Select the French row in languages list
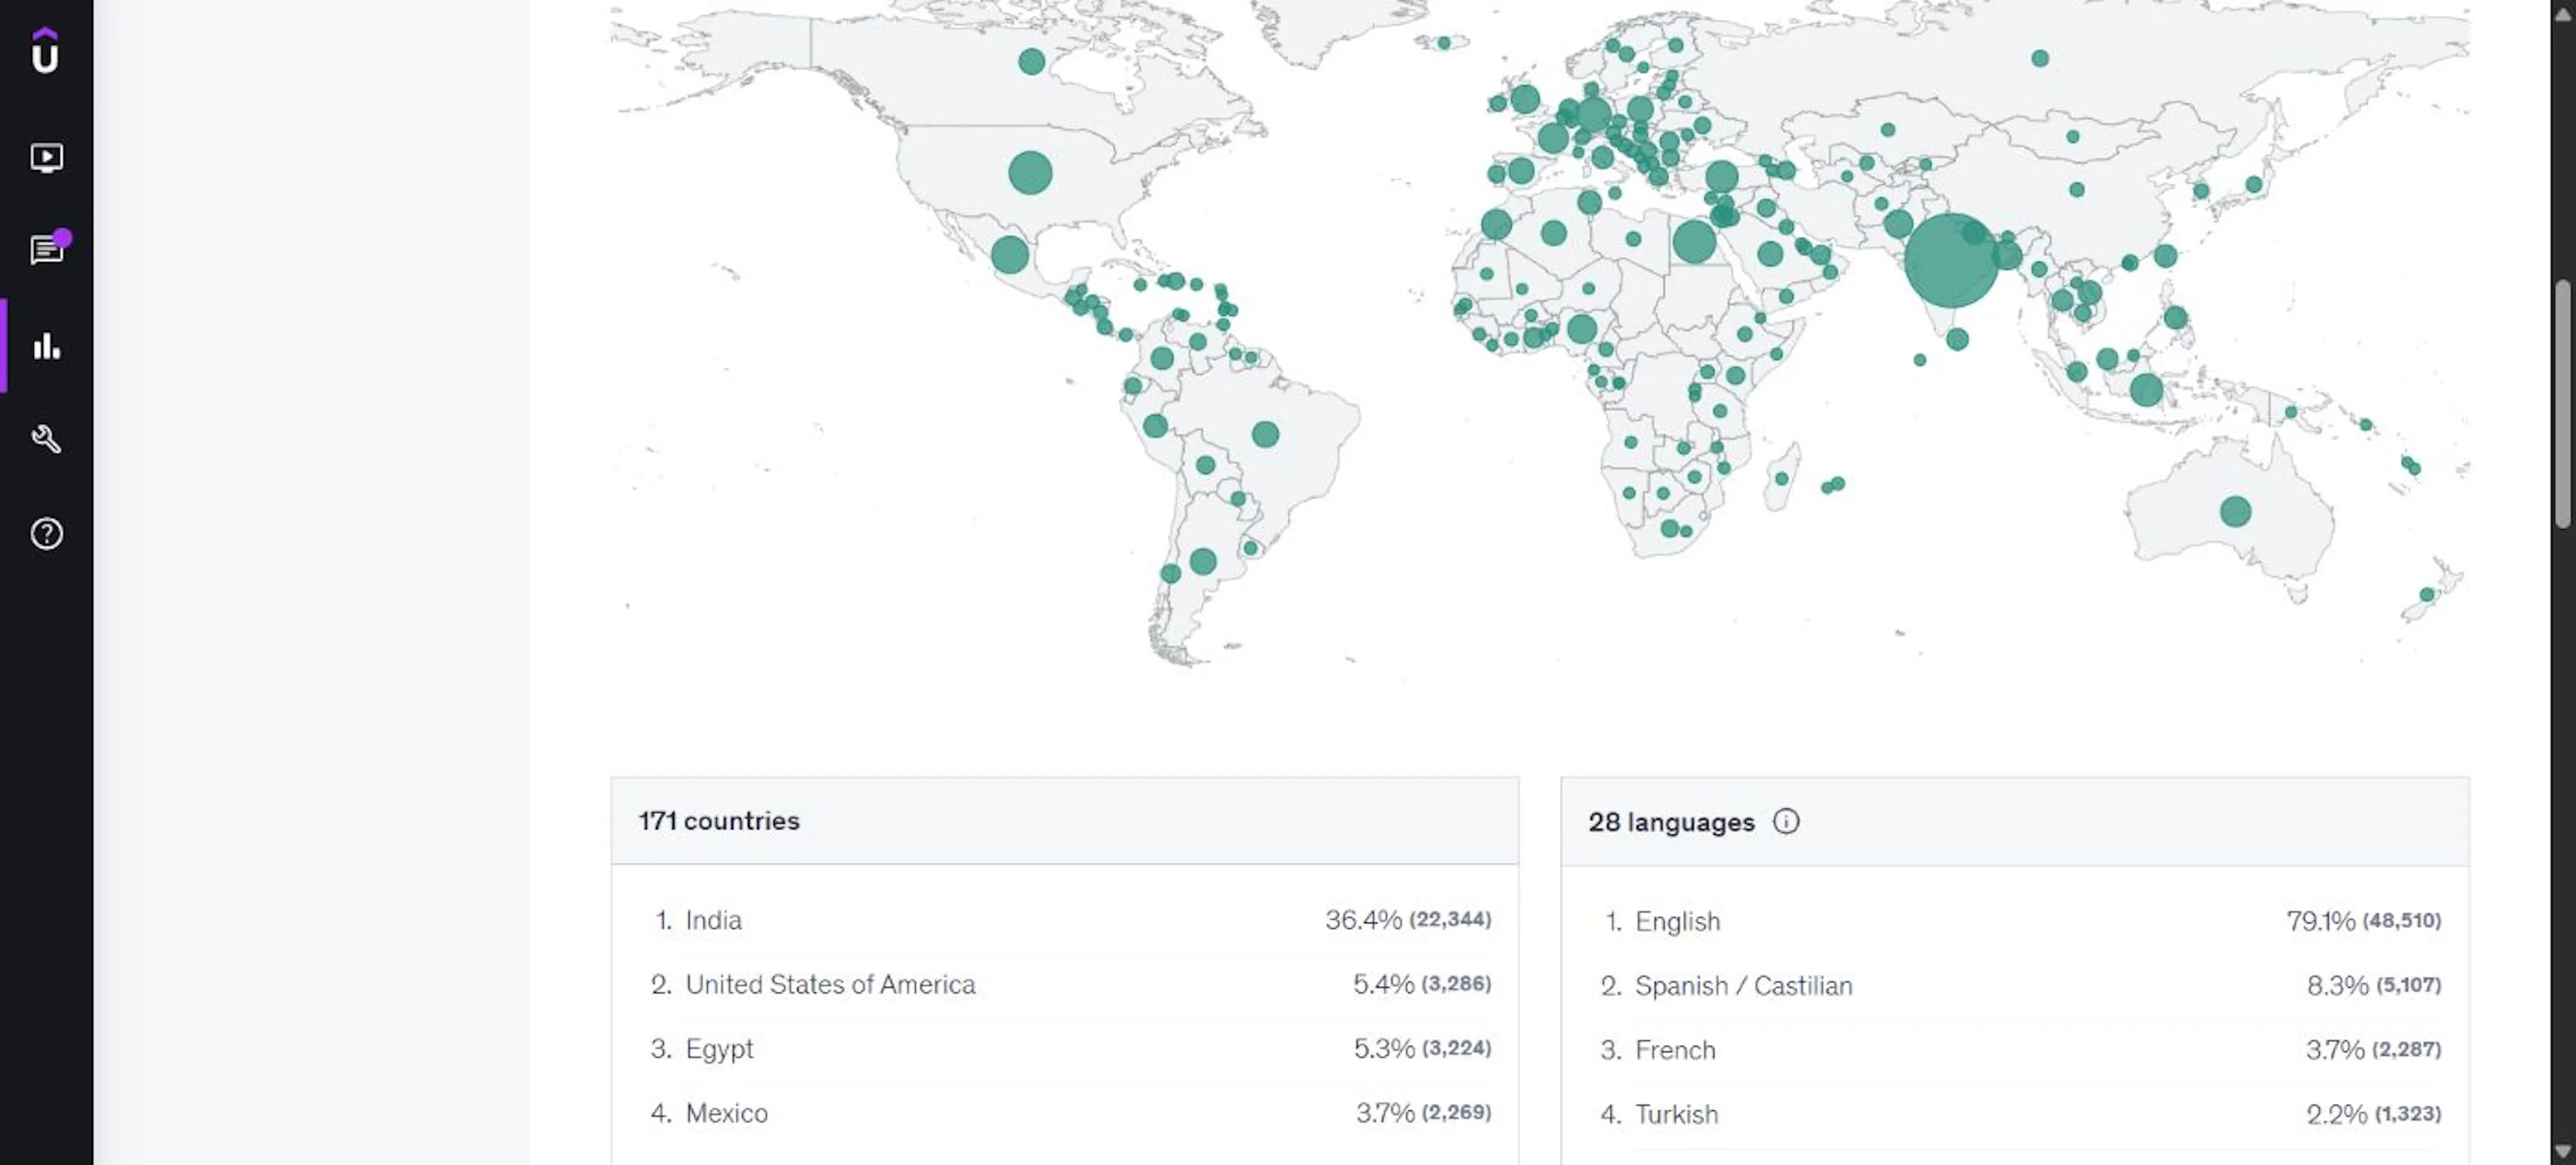Image resolution: width=2576 pixels, height=1165 pixels. click(2015, 1049)
